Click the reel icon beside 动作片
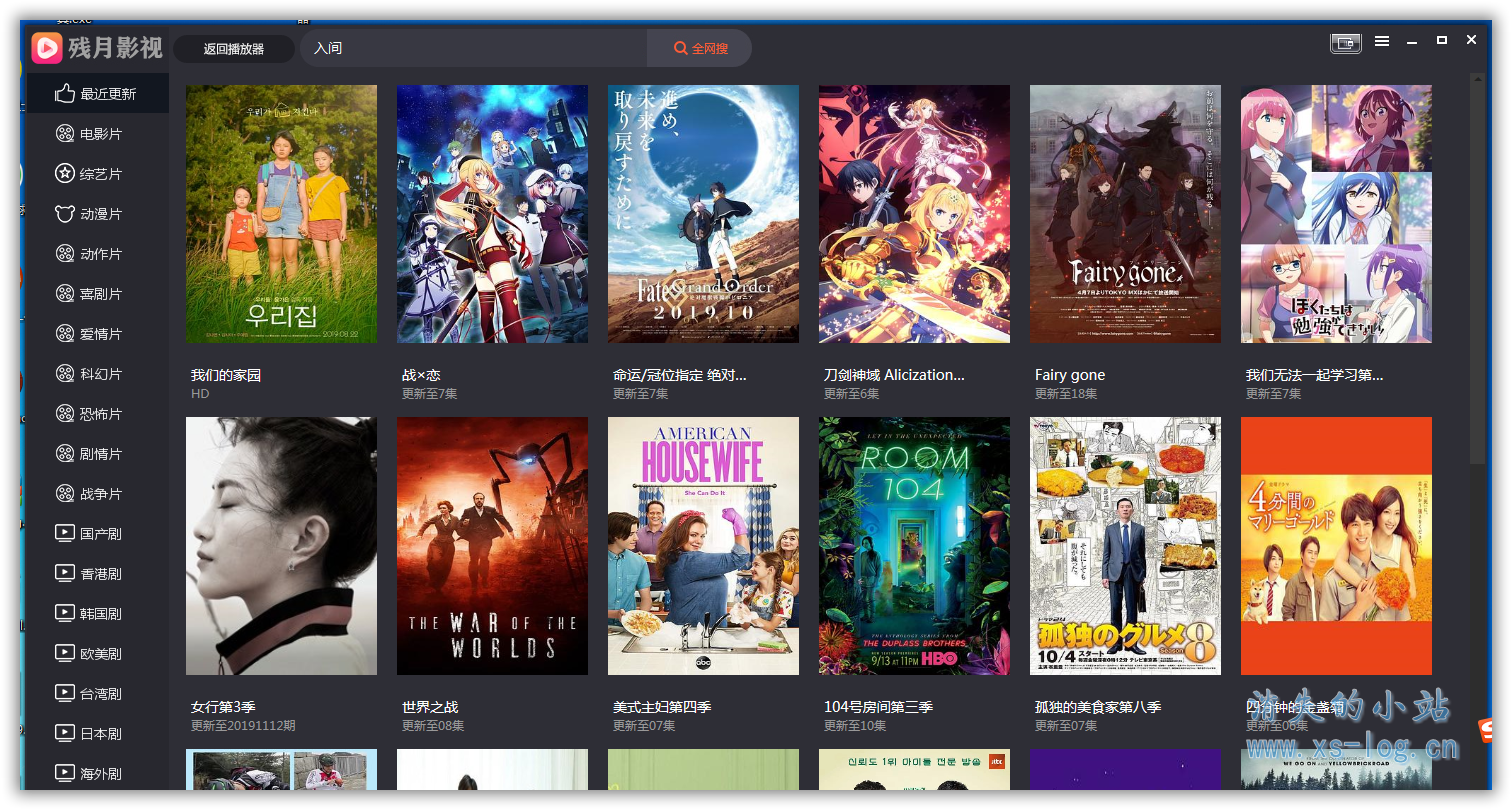1512x810 pixels. (x=65, y=253)
